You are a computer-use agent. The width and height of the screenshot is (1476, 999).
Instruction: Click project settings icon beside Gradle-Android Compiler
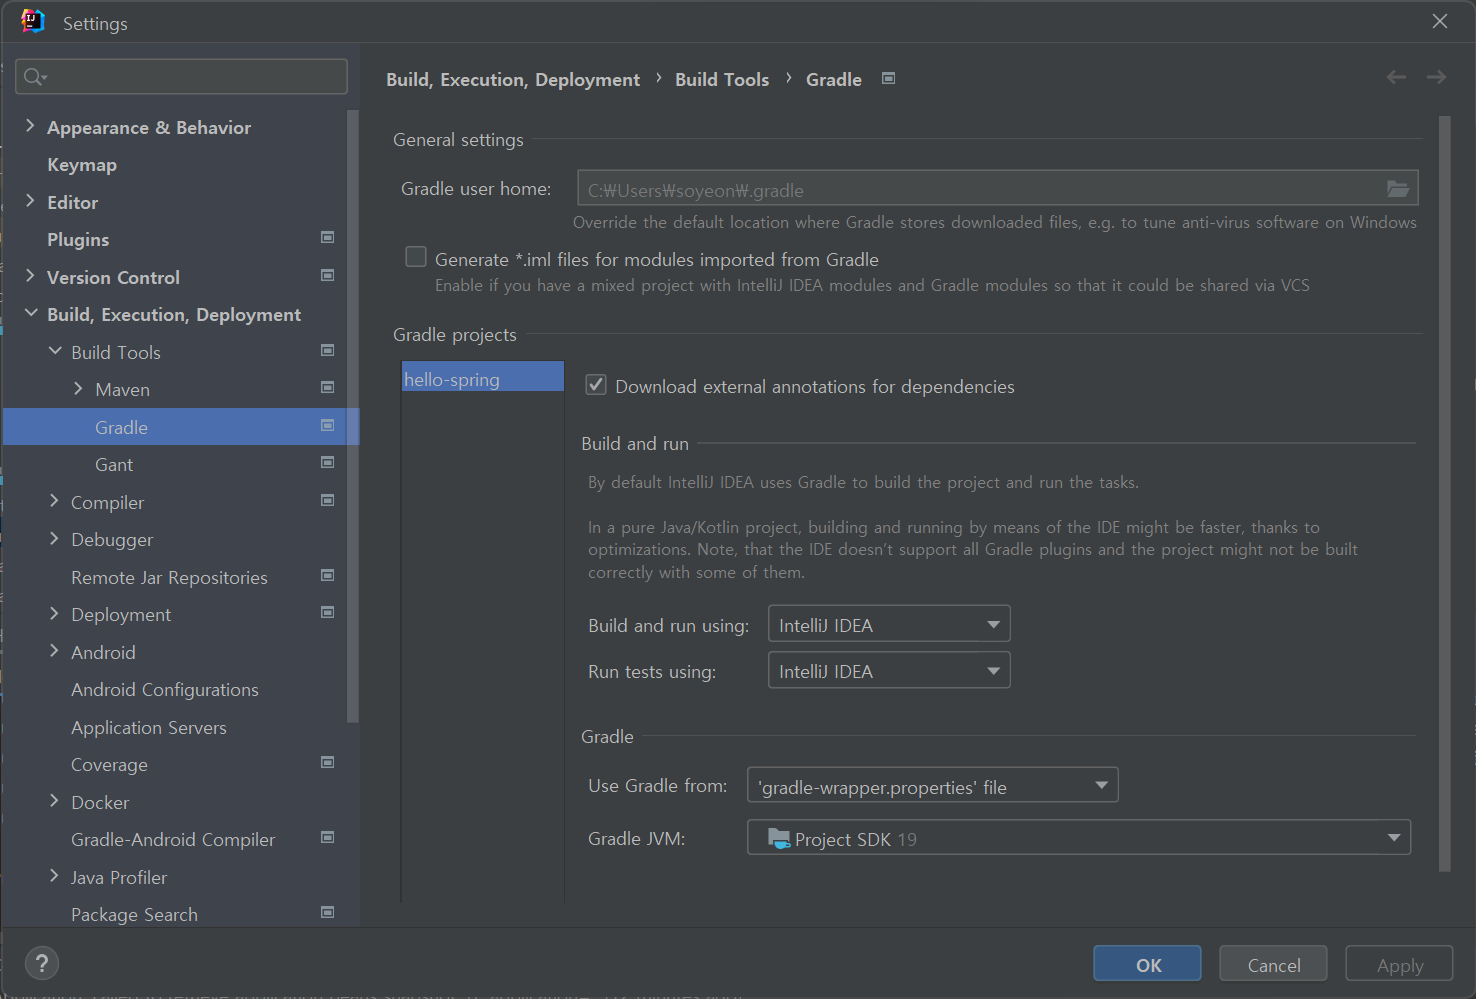[327, 837]
